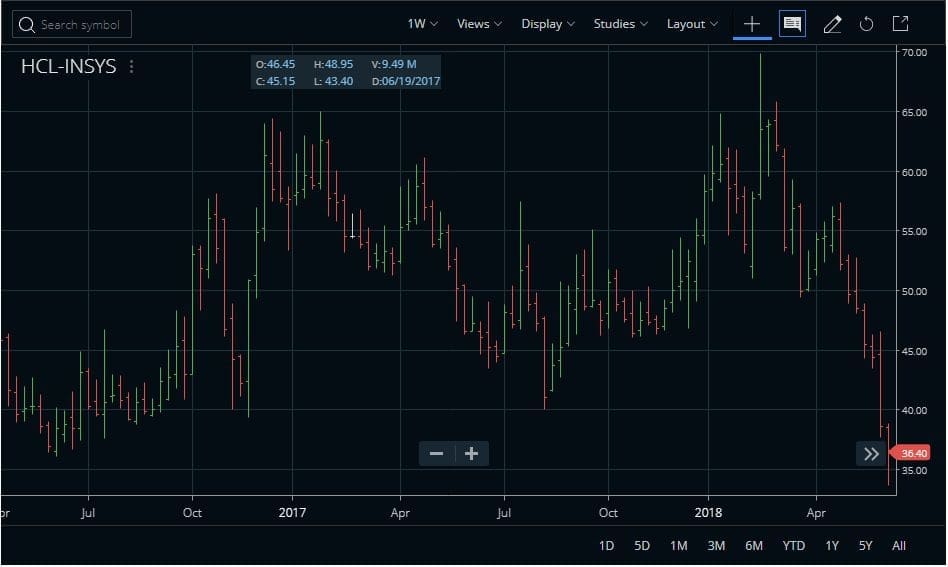The height and width of the screenshot is (567, 948).
Task: Select the 6M range
Action: click(754, 546)
